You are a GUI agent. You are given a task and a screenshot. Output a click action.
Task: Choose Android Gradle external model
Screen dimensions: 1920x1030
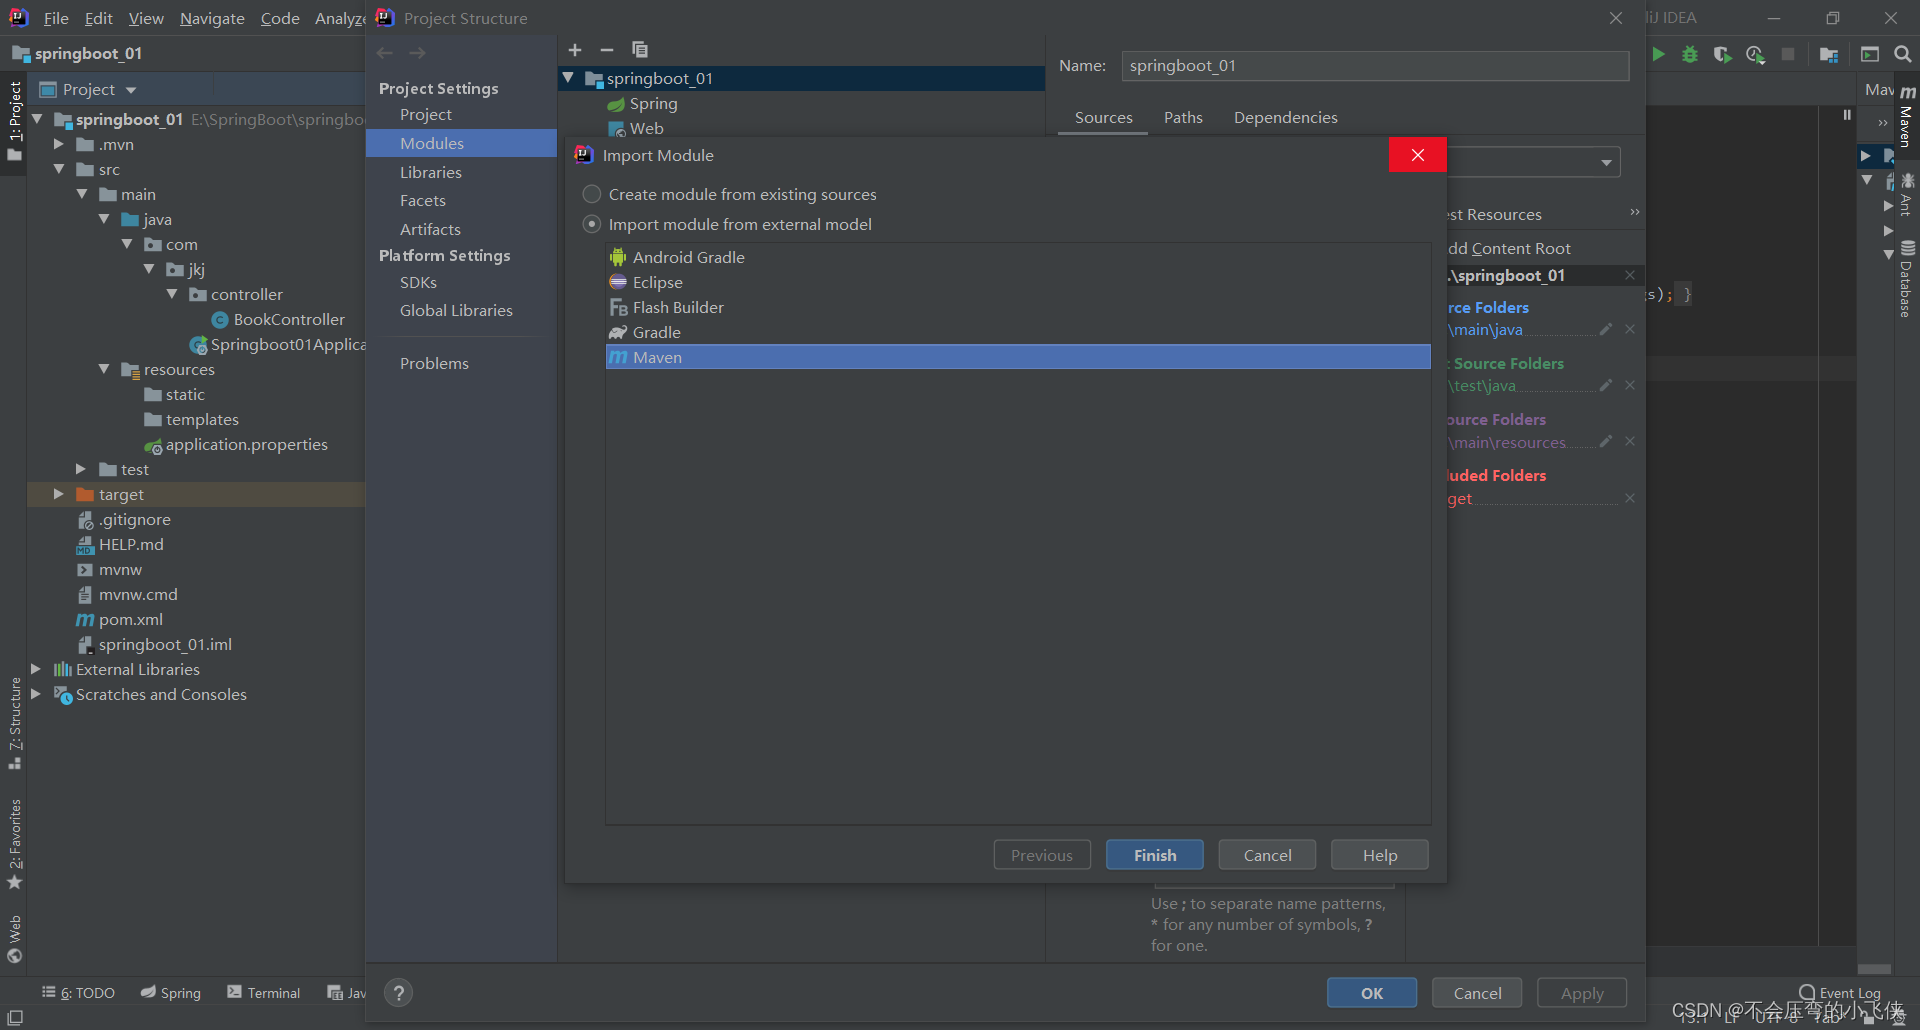(x=1018, y=257)
